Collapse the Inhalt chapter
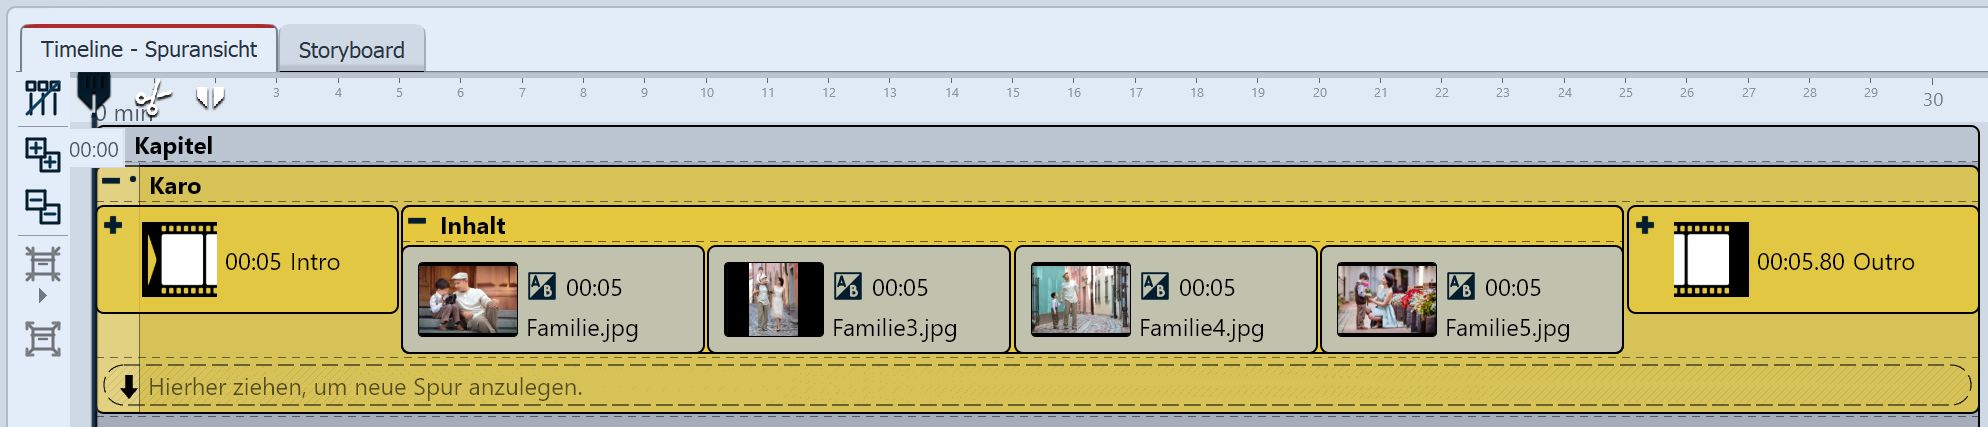 pos(418,222)
